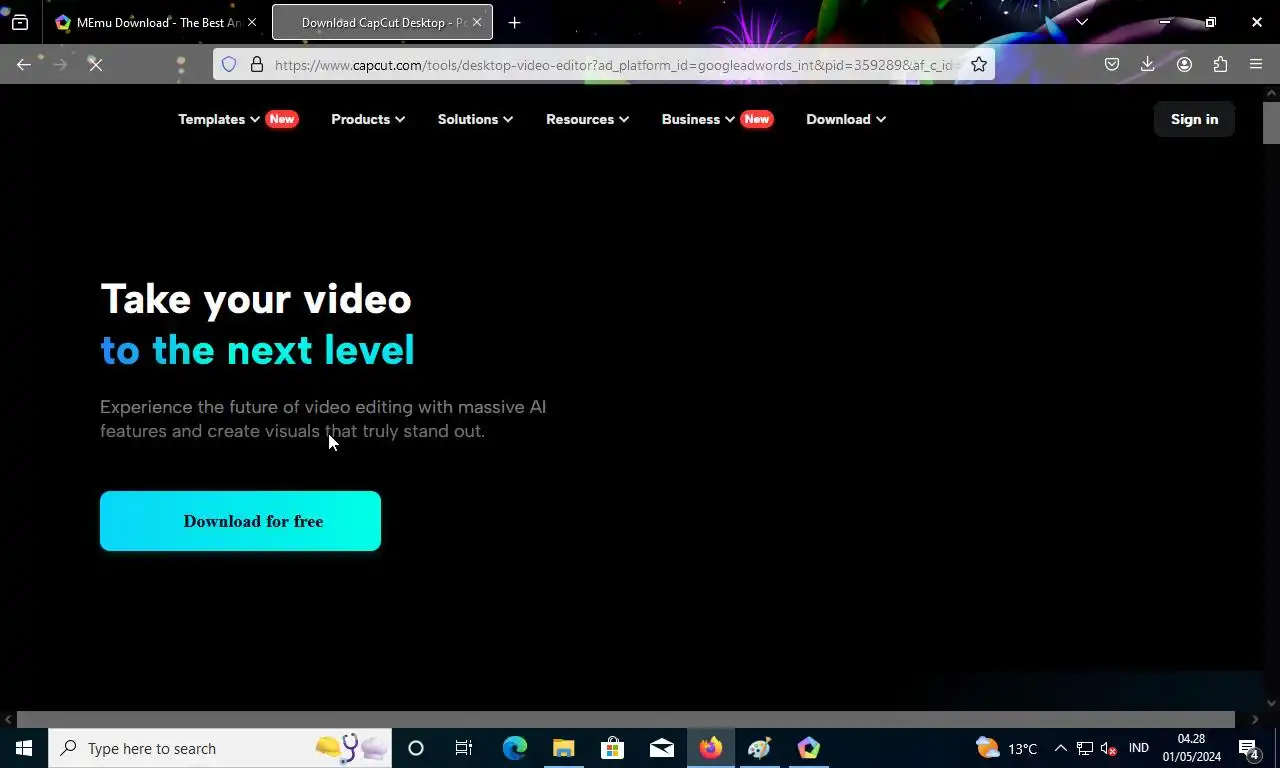The image size is (1280, 768).
Task: Click the muted volume tray icon
Action: [1108, 748]
